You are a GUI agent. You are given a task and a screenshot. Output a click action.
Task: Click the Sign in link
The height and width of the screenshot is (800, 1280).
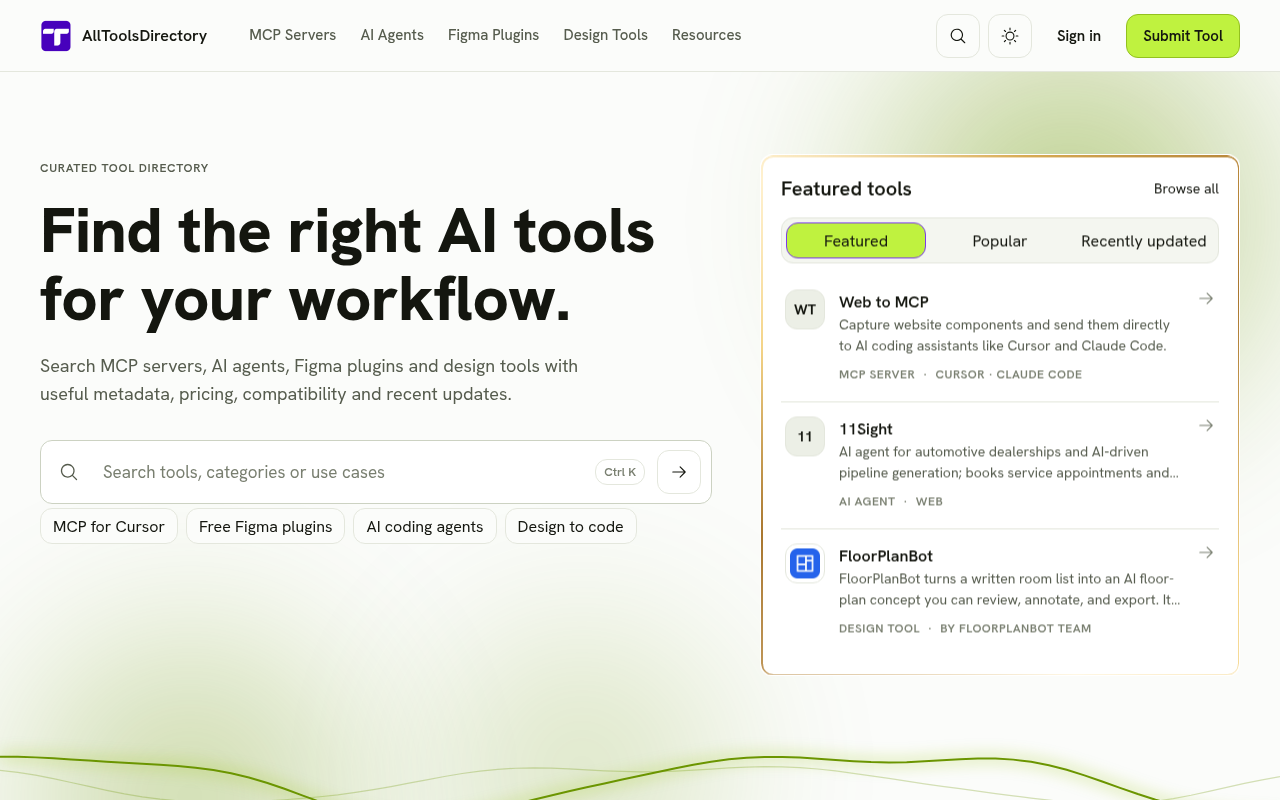[1079, 36]
